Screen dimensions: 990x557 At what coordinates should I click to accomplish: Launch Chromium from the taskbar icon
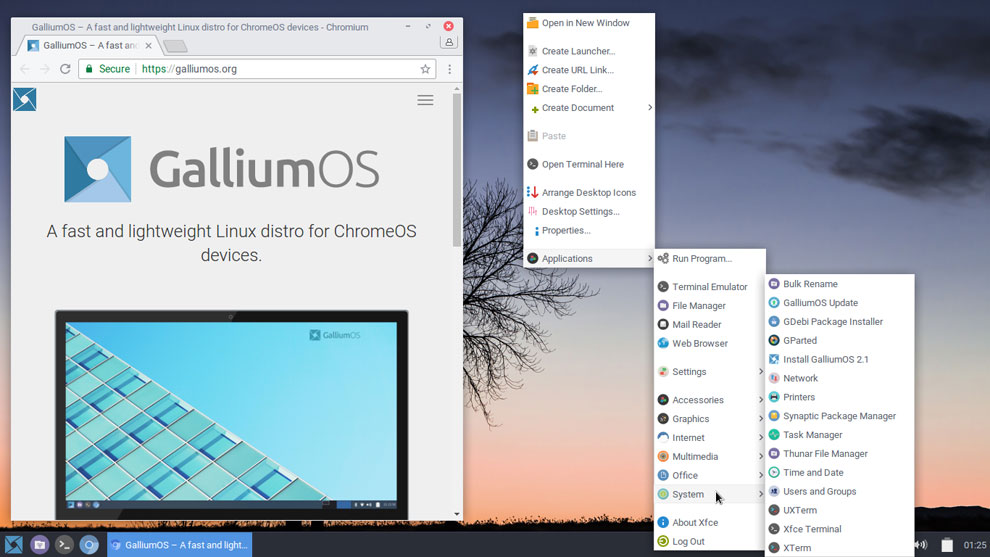tap(89, 544)
